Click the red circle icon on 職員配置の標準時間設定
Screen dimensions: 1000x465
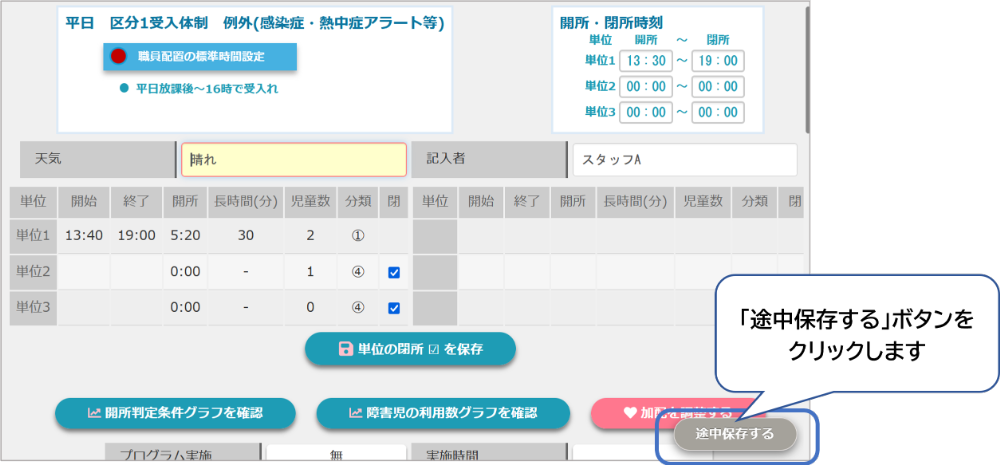click(x=118, y=56)
